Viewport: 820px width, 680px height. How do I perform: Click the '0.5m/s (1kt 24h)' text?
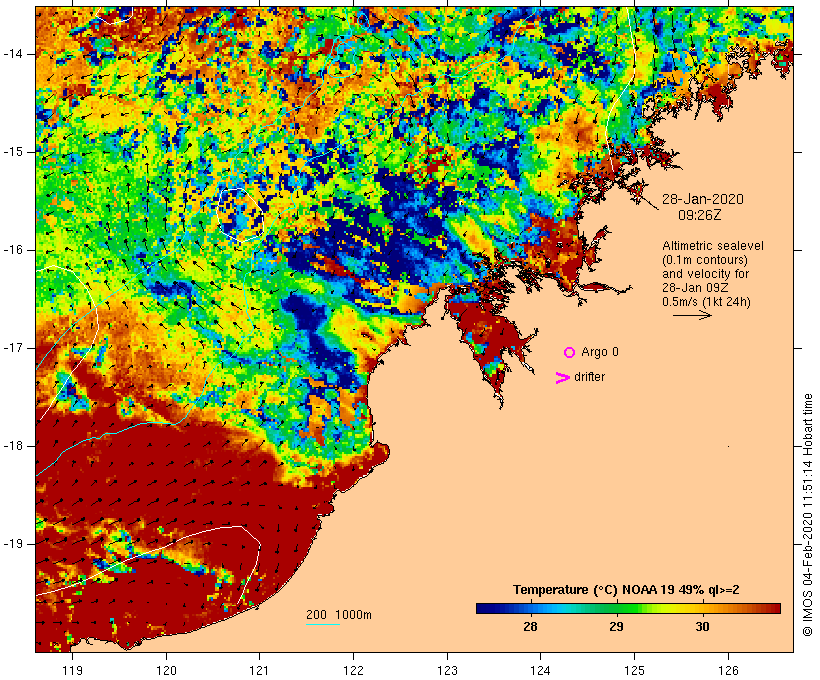point(706,302)
